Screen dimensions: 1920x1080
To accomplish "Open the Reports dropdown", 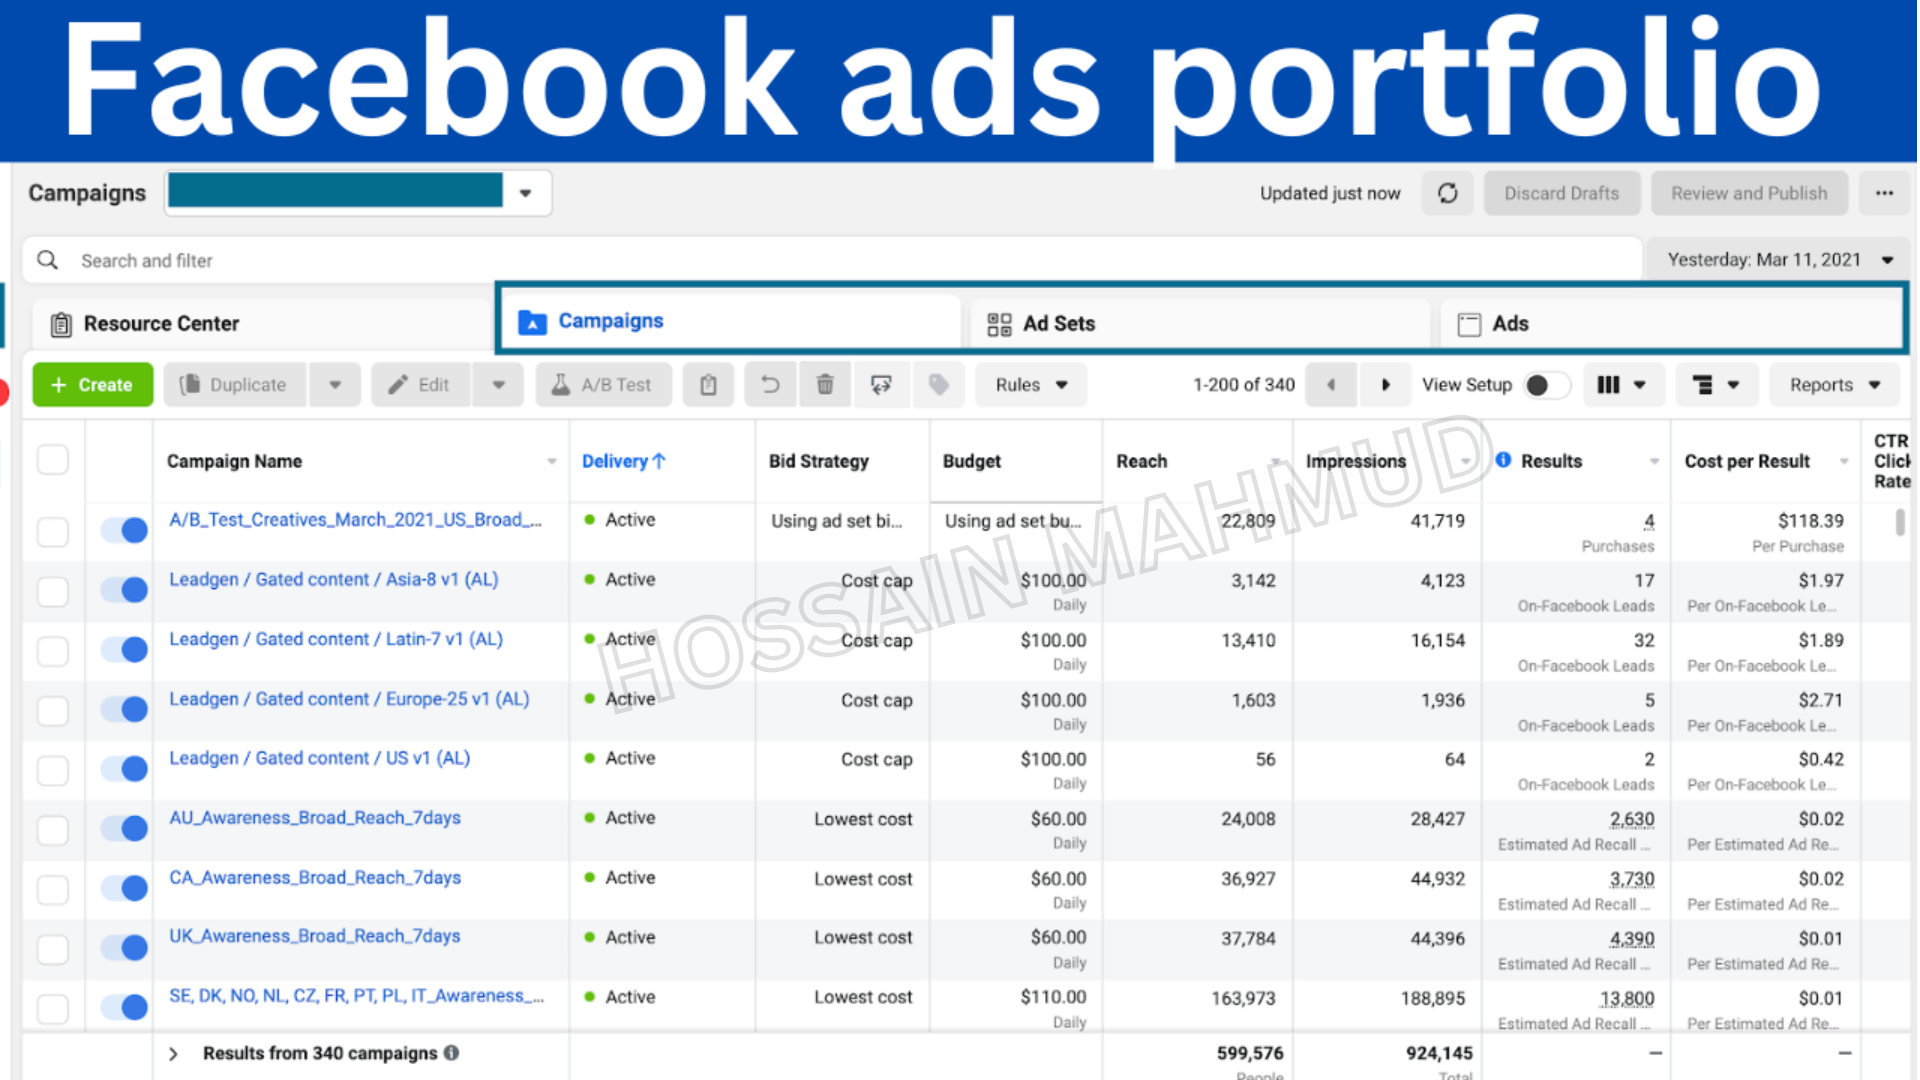I will coord(1834,385).
